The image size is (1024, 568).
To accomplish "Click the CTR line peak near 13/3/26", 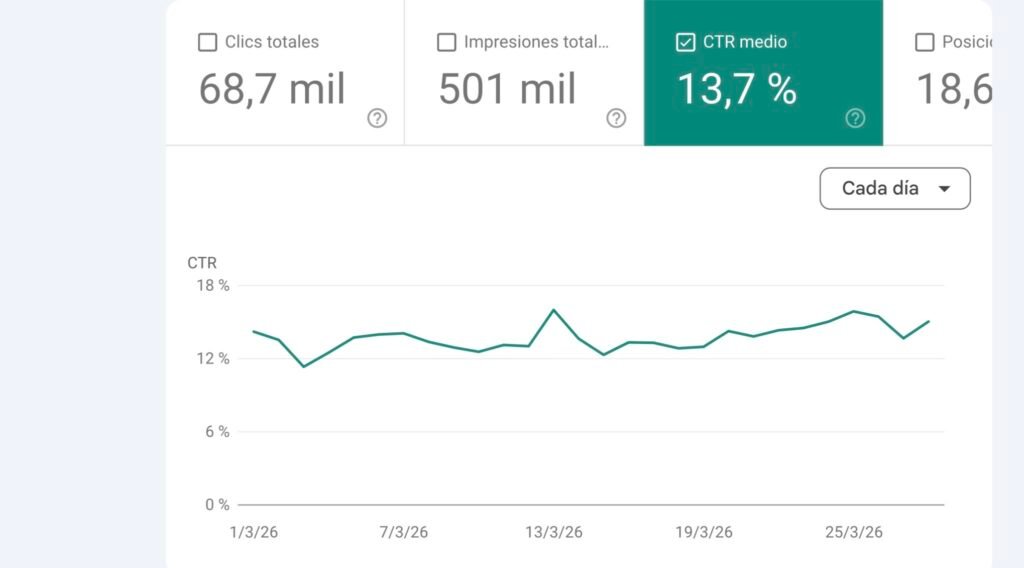I will (554, 310).
